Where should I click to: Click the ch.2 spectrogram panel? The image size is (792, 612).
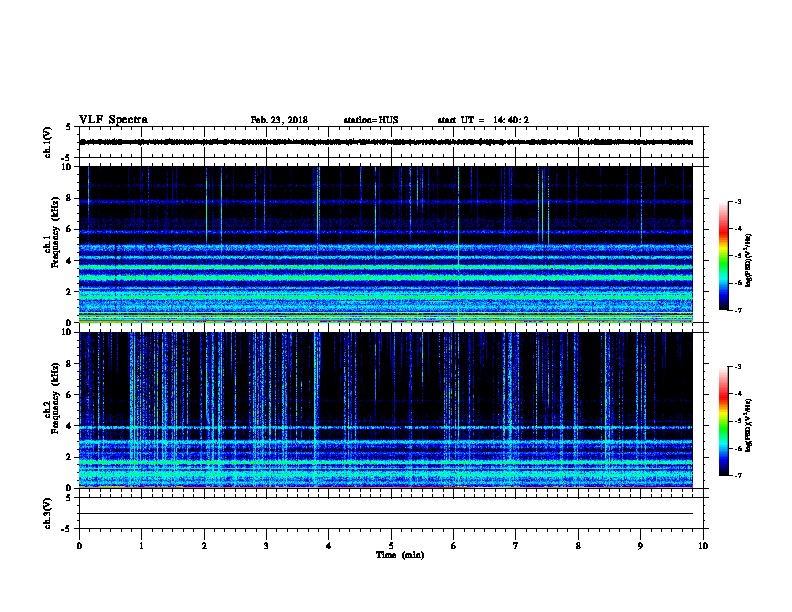pyautogui.click(x=386, y=410)
